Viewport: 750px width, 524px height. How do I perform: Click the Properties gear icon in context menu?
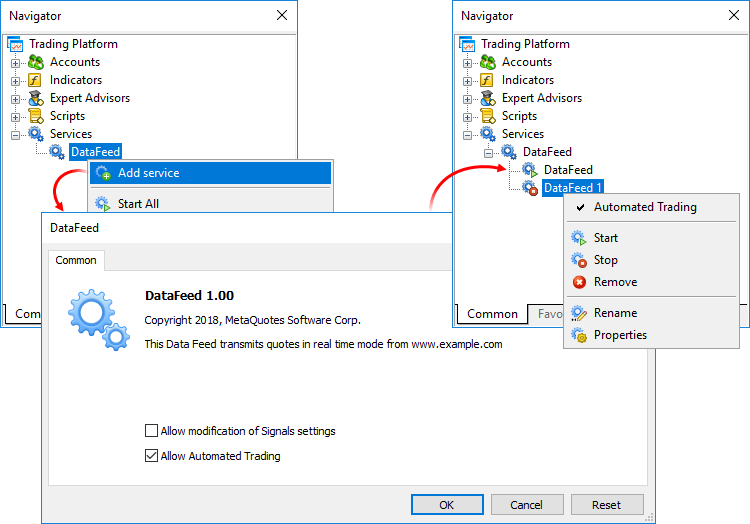(579, 335)
